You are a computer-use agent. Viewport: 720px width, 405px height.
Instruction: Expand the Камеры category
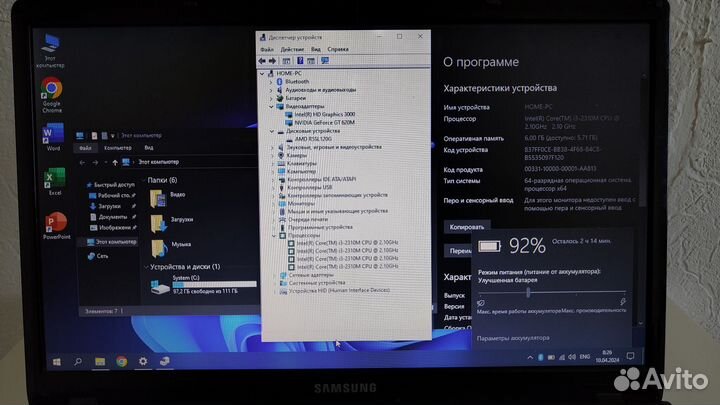pos(272,156)
